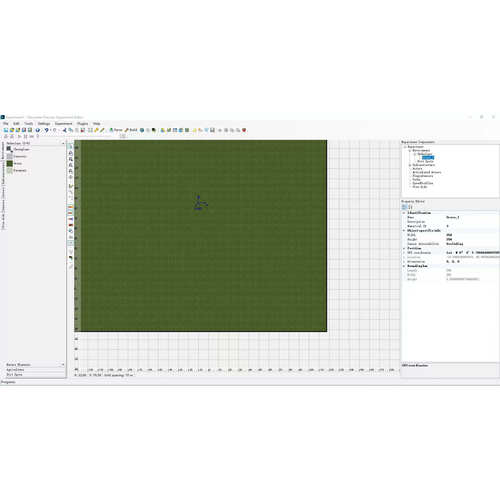The width and height of the screenshot is (500, 500).
Task: Collapse the Position property group
Action: point(404,248)
